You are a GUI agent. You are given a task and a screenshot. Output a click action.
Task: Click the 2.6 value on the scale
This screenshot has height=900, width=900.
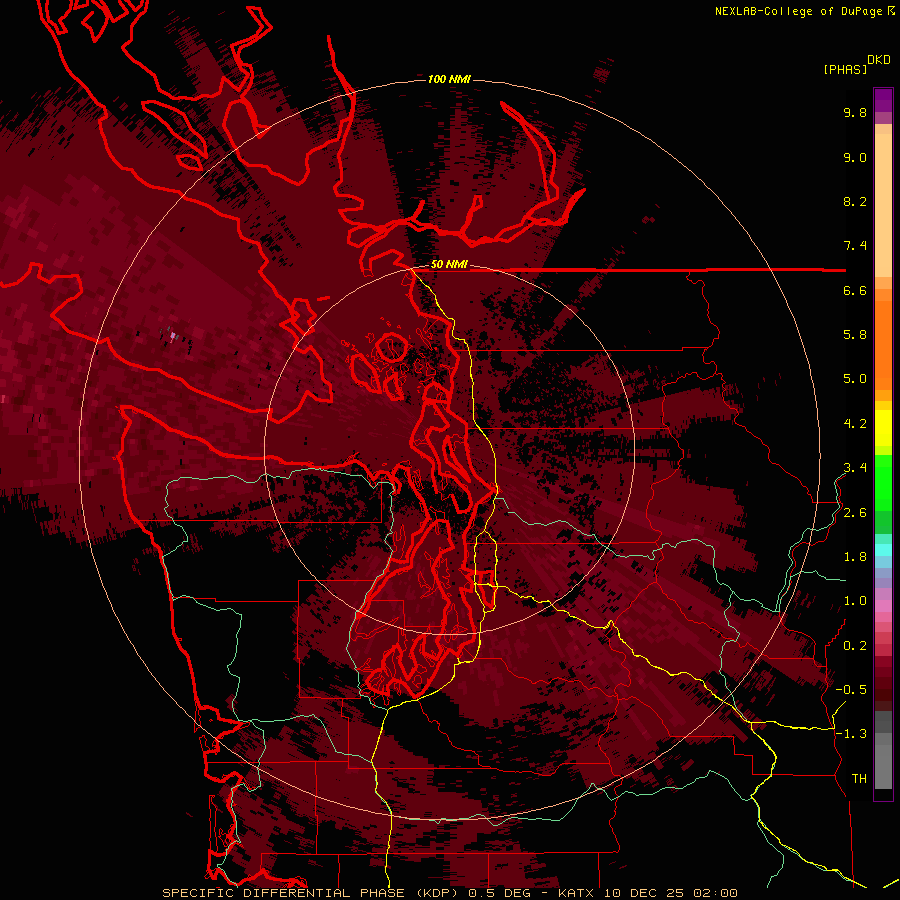coord(855,513)
